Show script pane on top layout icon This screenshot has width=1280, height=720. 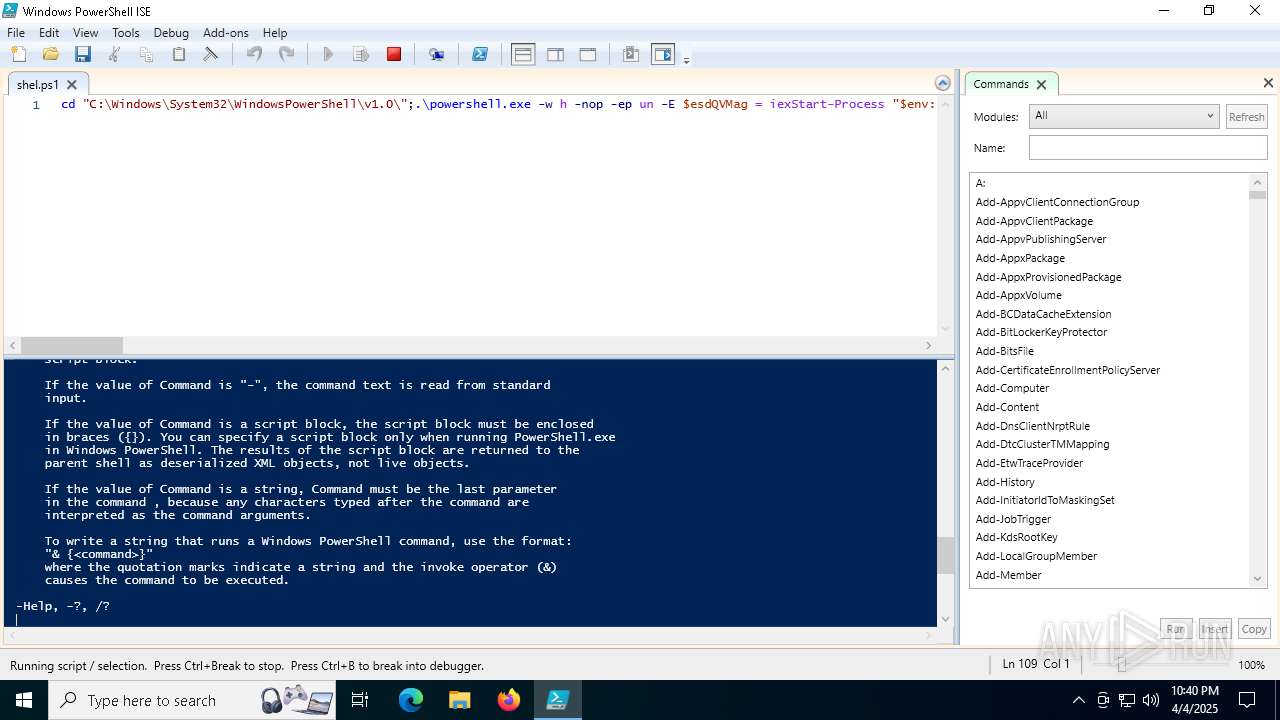point(523,54)
